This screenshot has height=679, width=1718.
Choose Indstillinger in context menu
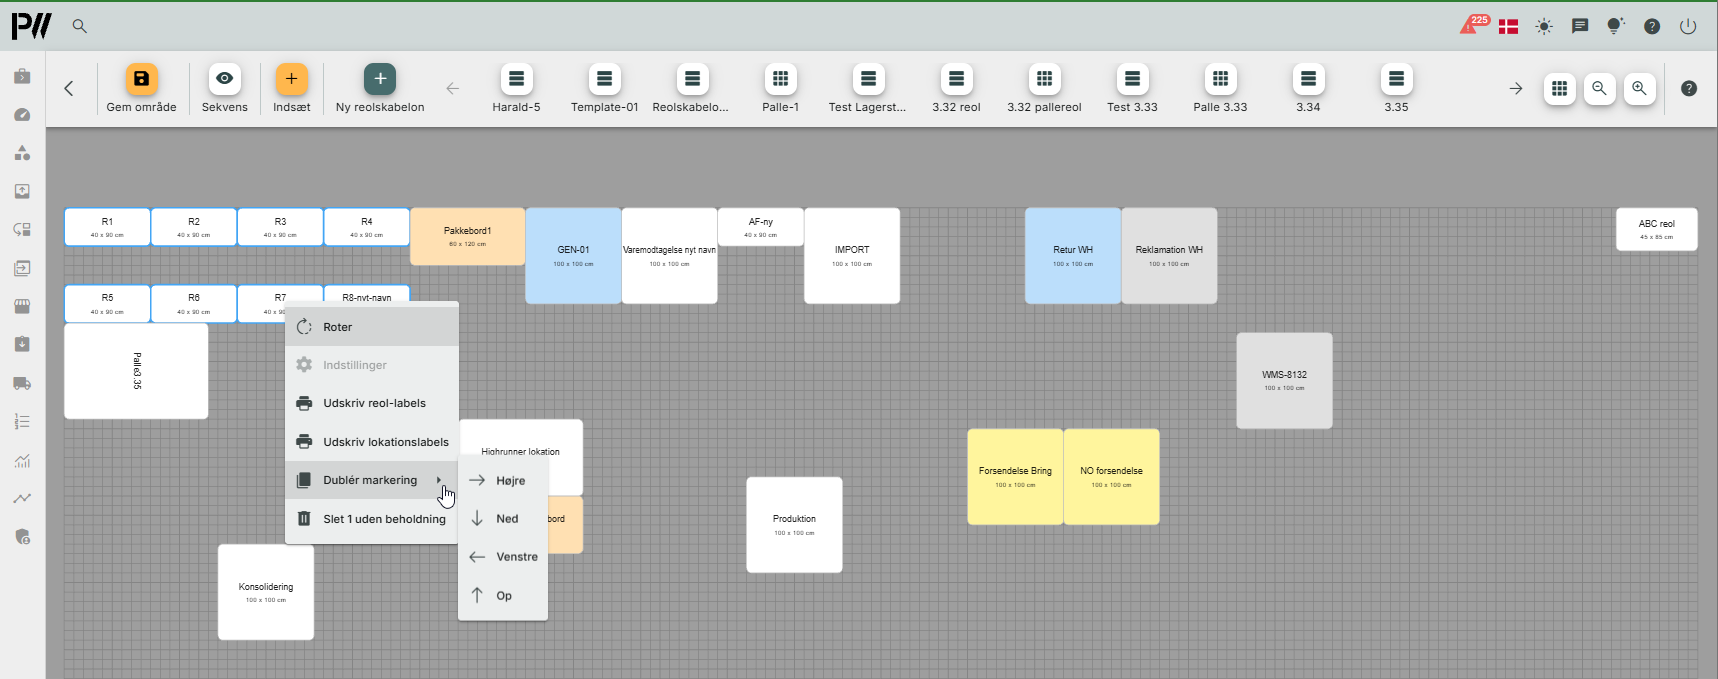tap(372, 365)
